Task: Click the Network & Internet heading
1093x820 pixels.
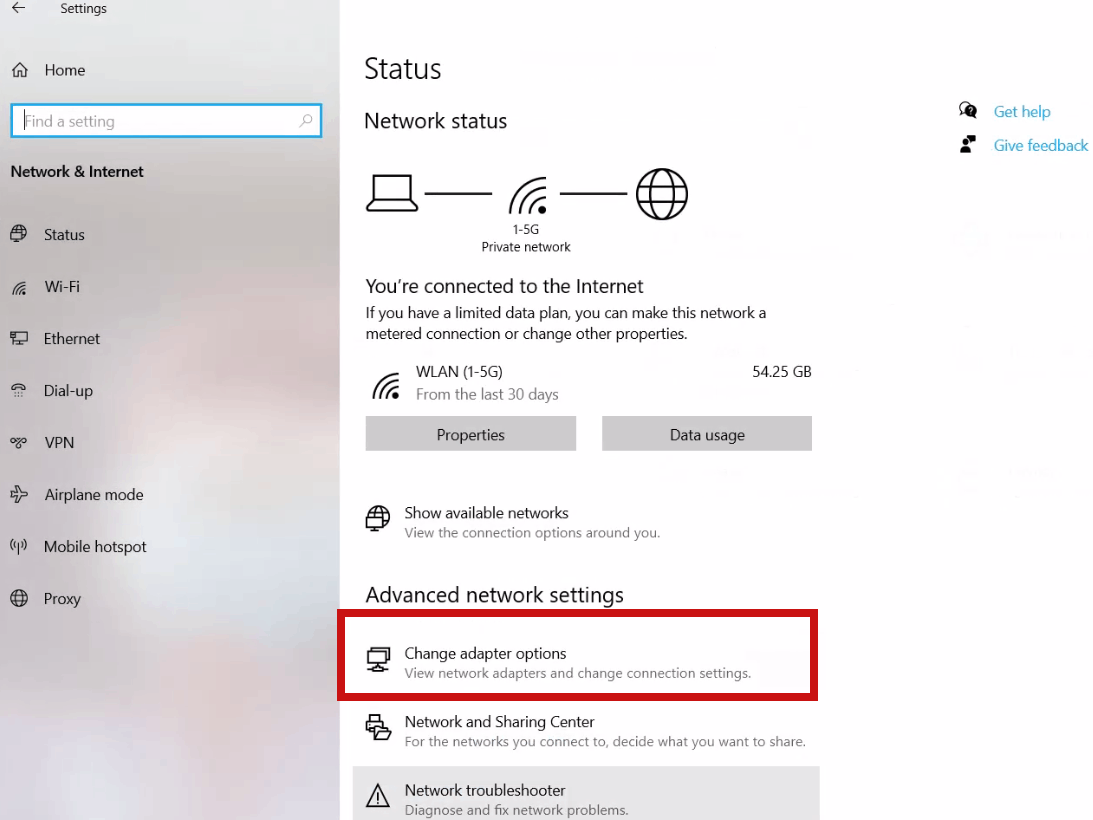Action: pos(77,172)
